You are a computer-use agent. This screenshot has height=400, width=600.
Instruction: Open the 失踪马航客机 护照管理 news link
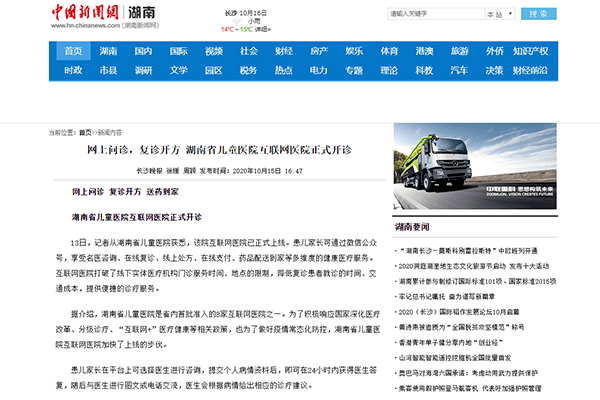click(470, 389)
